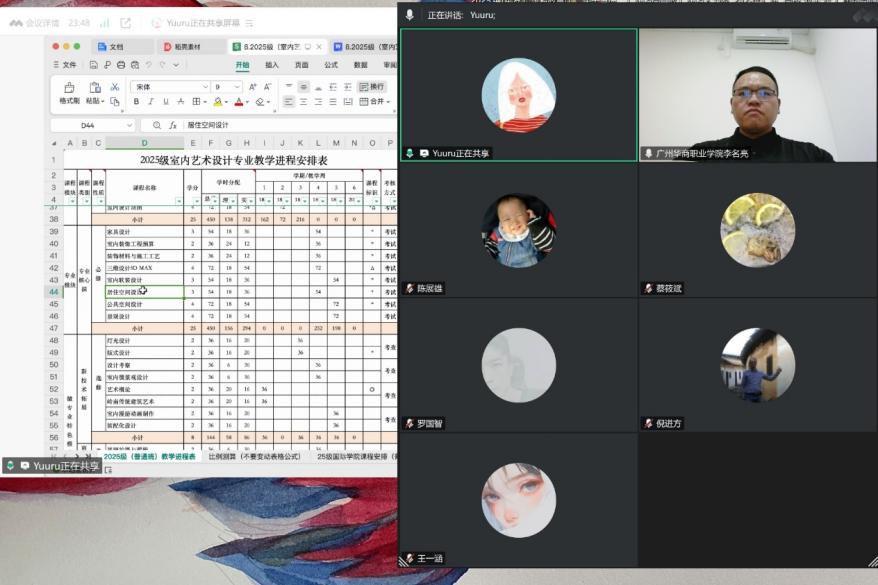Click the Cut scissors icon
Screen dimensions: 878x585
tap(115, 87)
